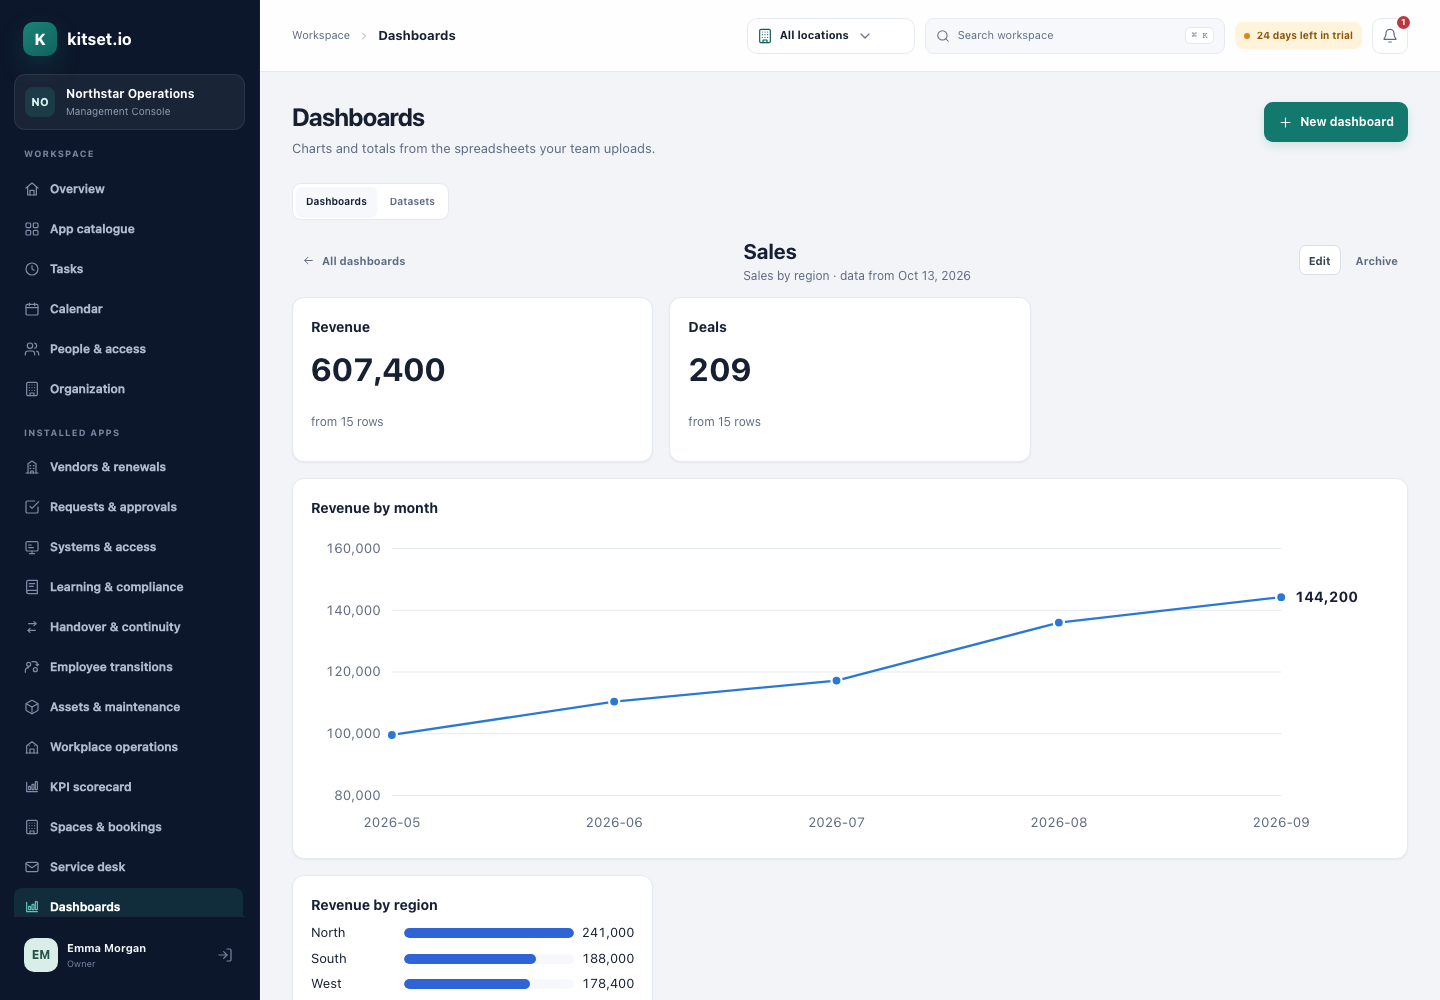Click the sign-out icon beside Emma Morgan

click(226, 955)
